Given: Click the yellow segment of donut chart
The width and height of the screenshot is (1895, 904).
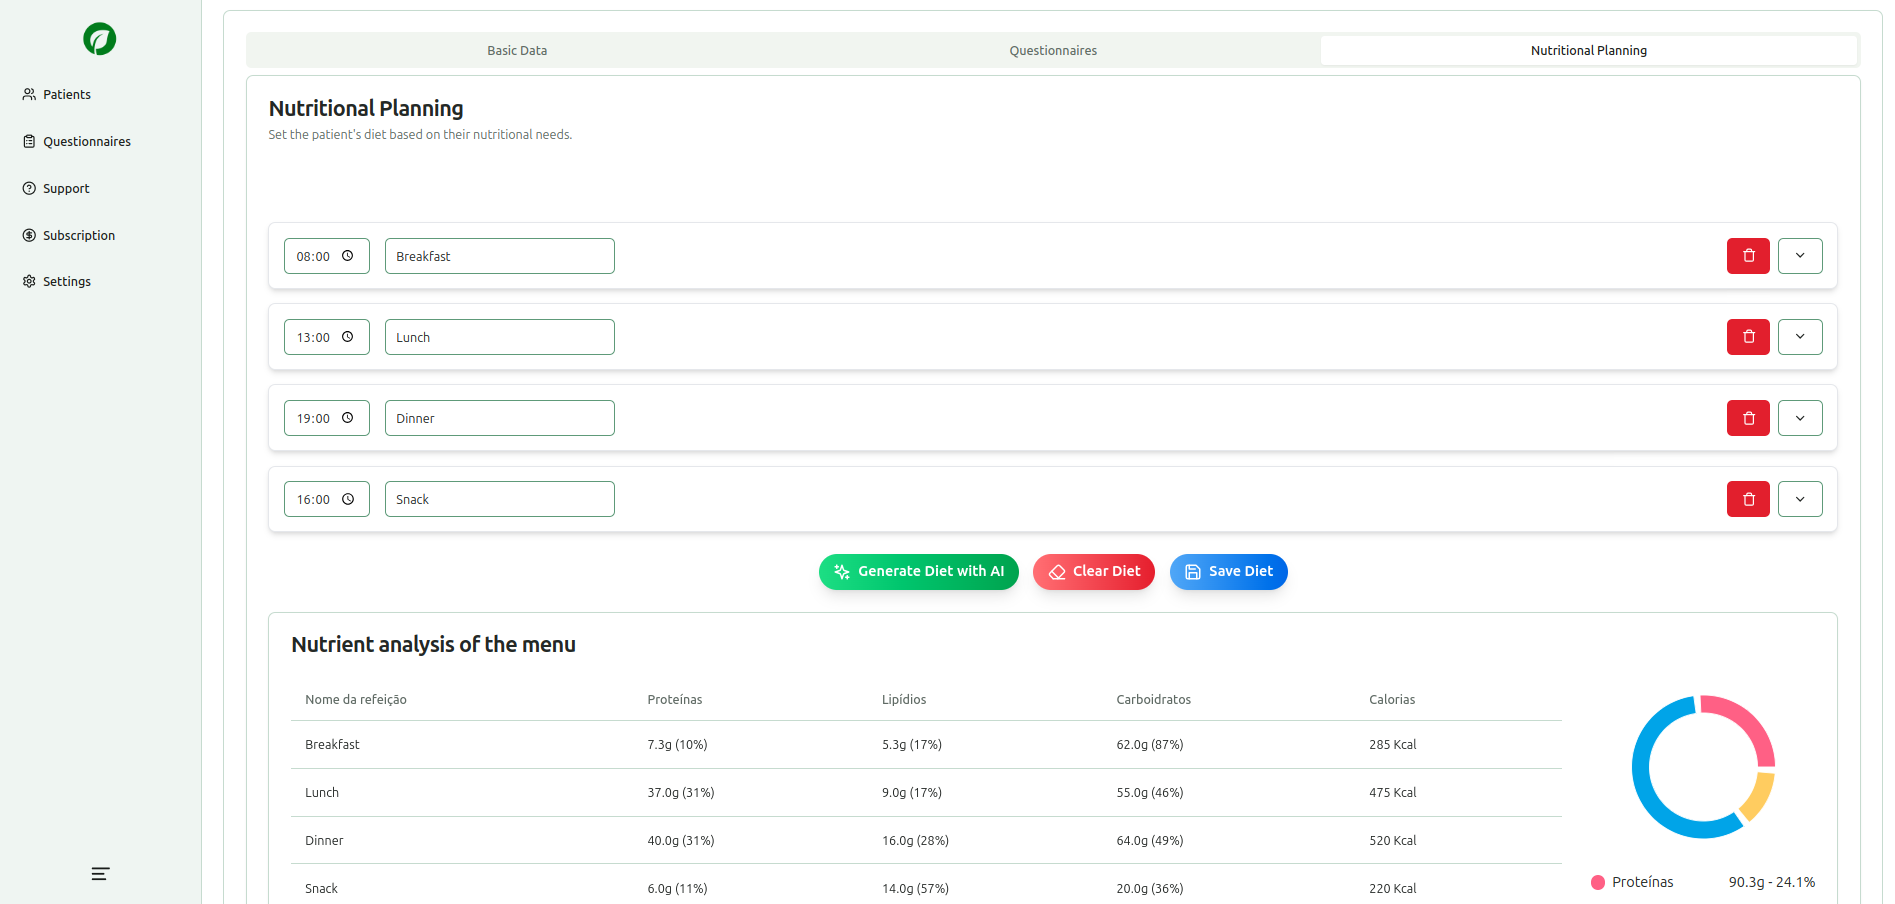Looking at the screenshot, I should coord(1760,795).
